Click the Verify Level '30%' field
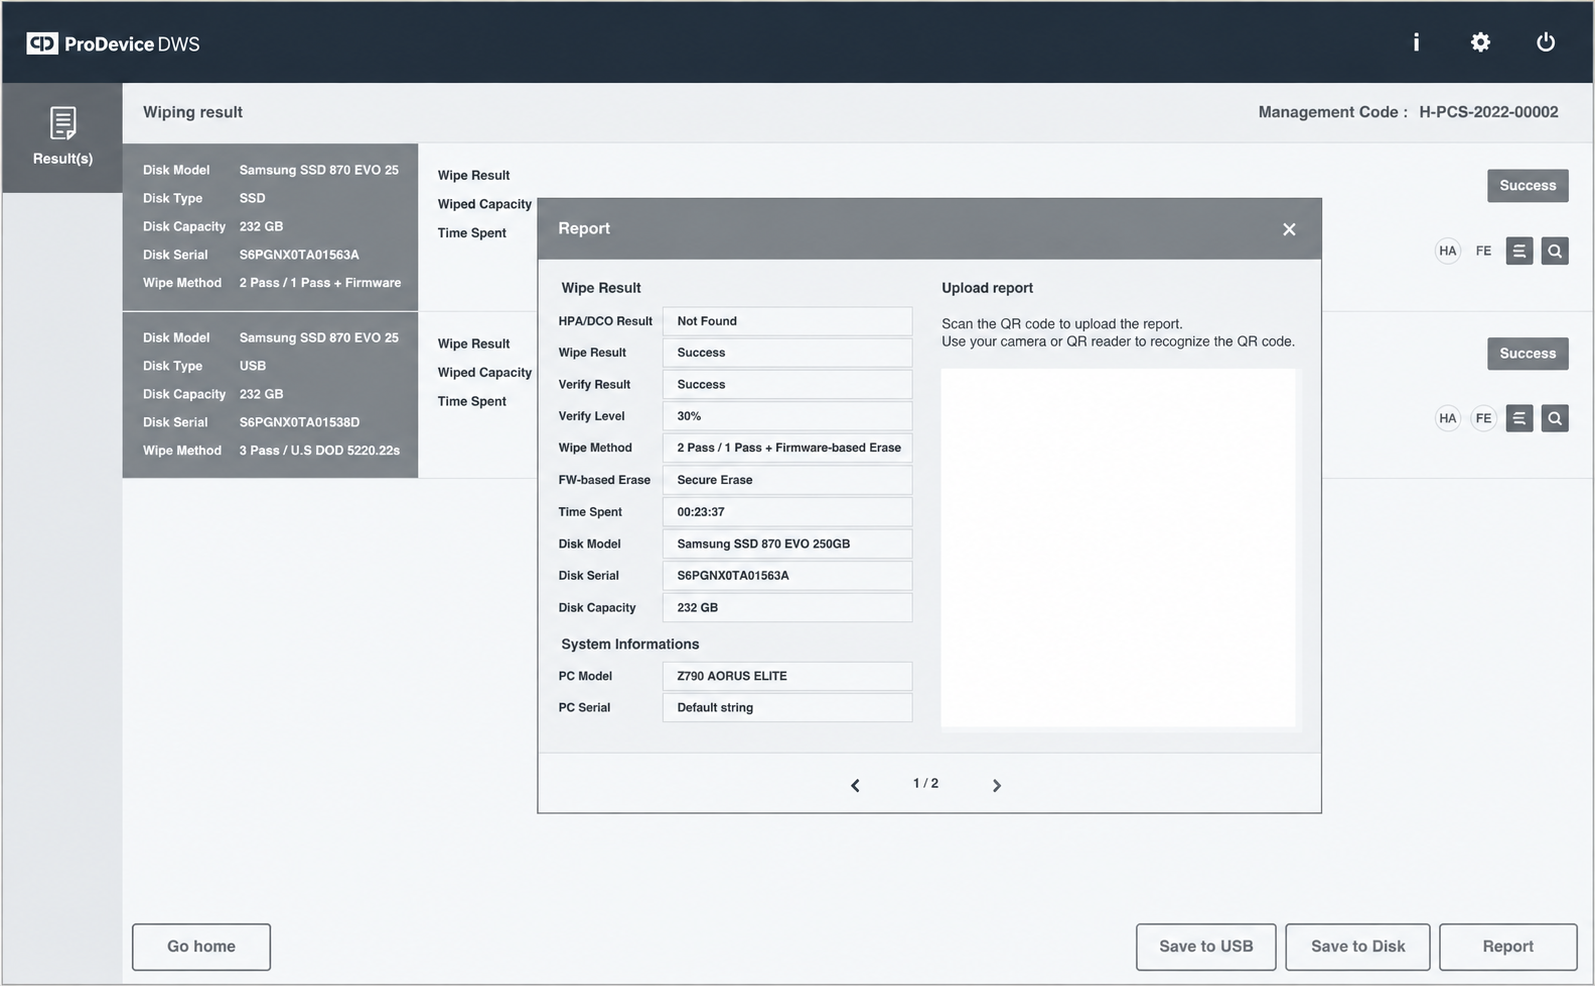The image size is (1595, 986). click(x=787, y=416)
